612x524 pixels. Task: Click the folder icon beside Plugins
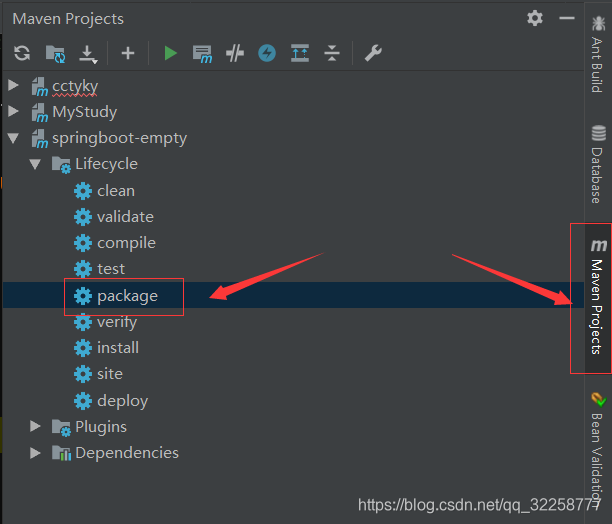tap(61, 427)
